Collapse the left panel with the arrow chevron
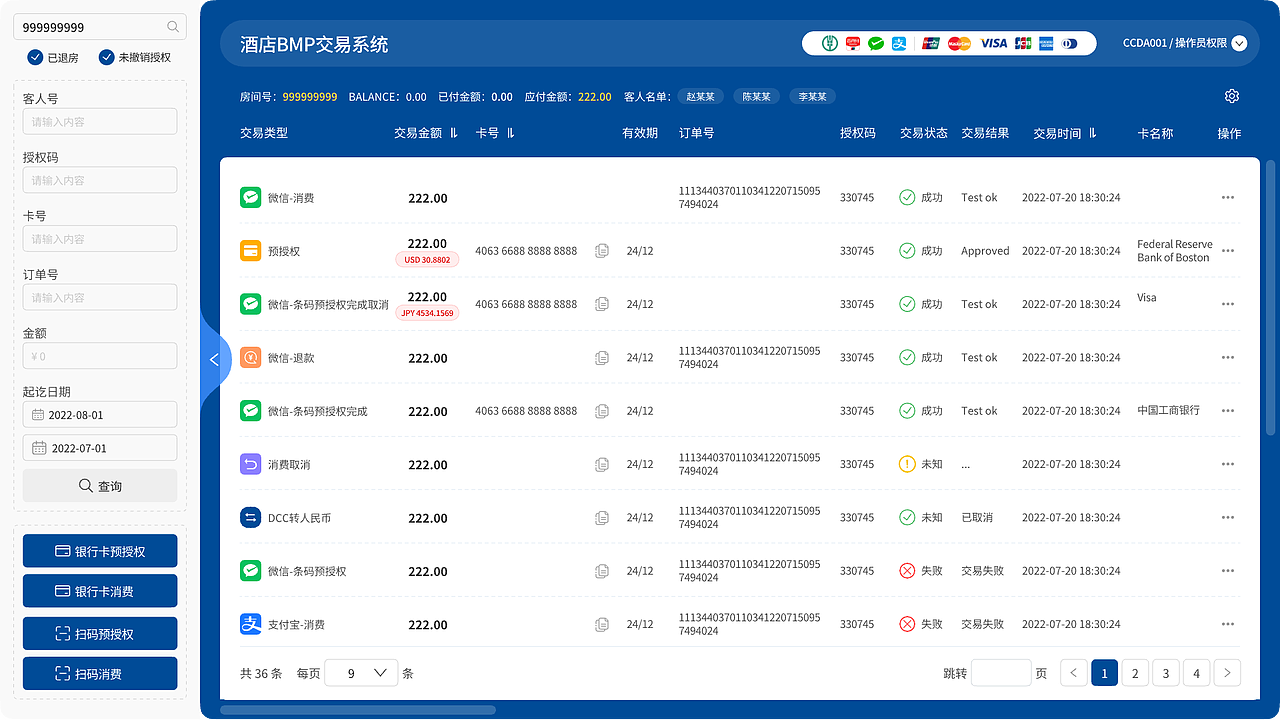This screenshot has width=1280, height=720. point(215,360)
